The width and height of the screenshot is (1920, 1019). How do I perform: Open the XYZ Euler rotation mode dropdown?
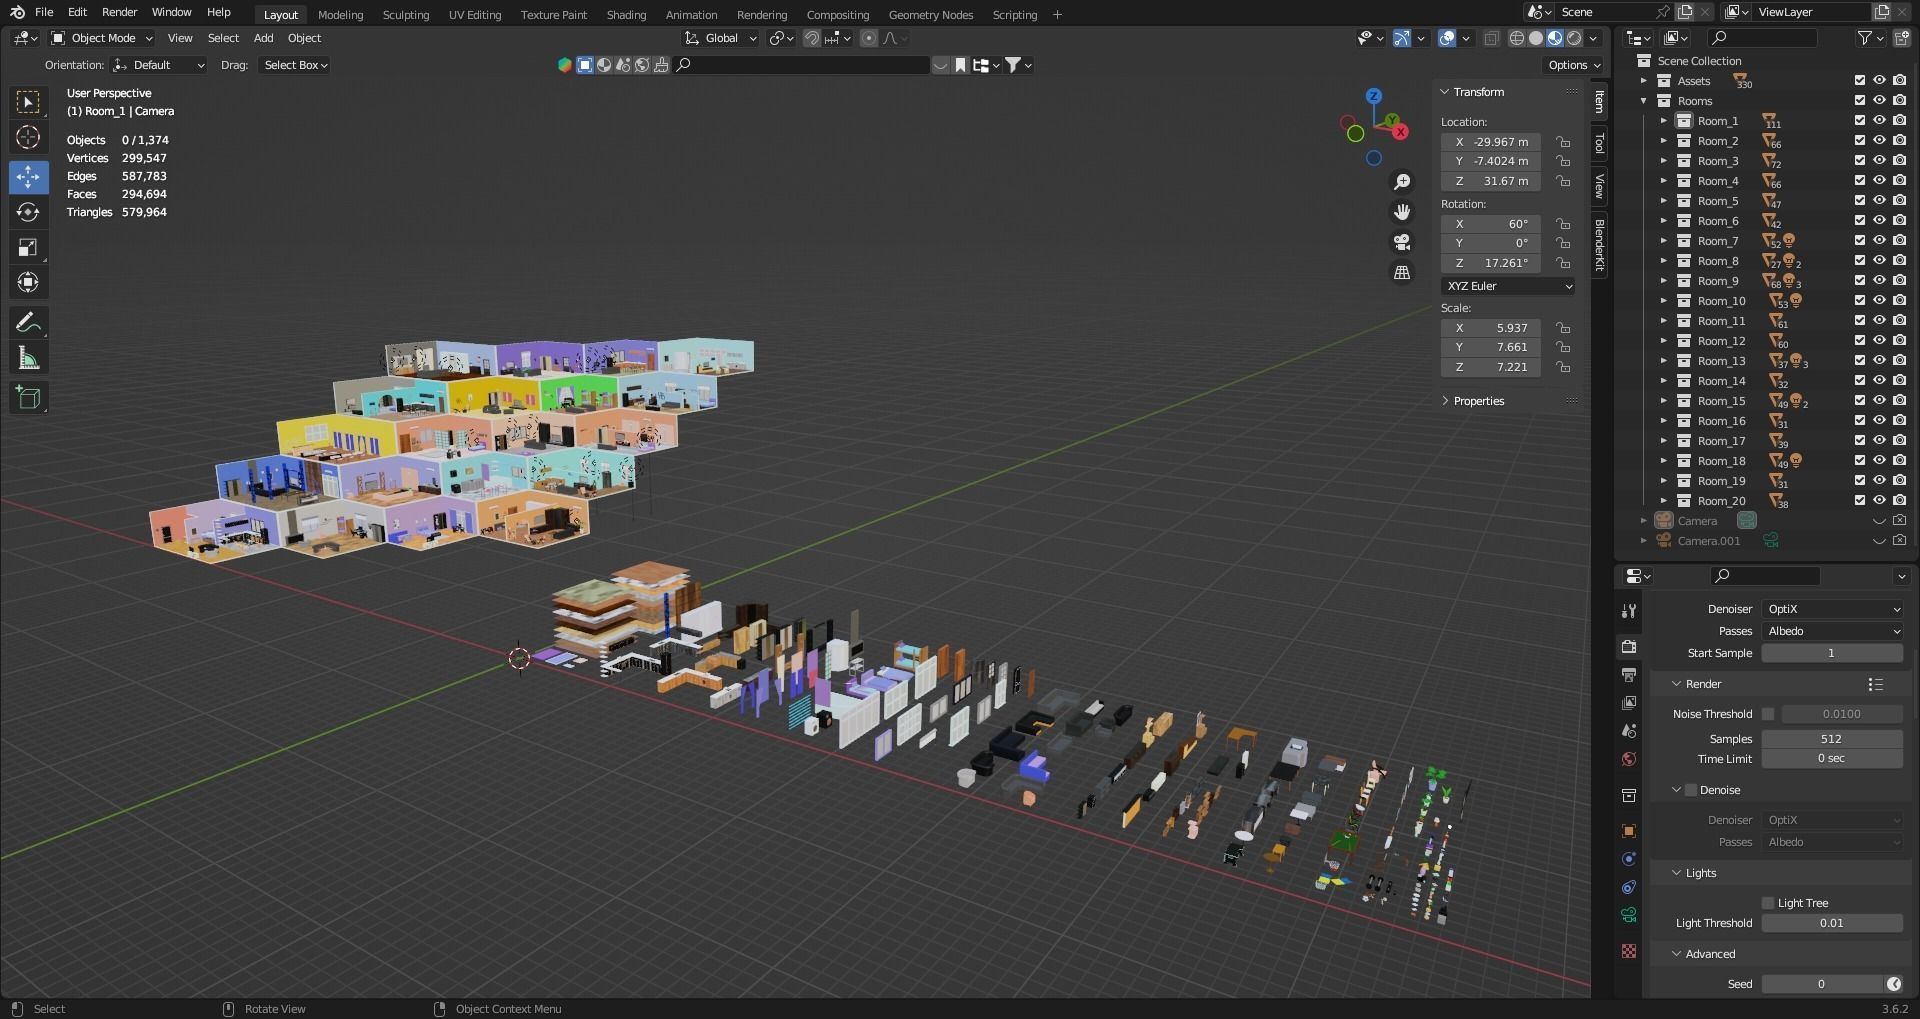pyautogui.click(x=1508, y=286)
